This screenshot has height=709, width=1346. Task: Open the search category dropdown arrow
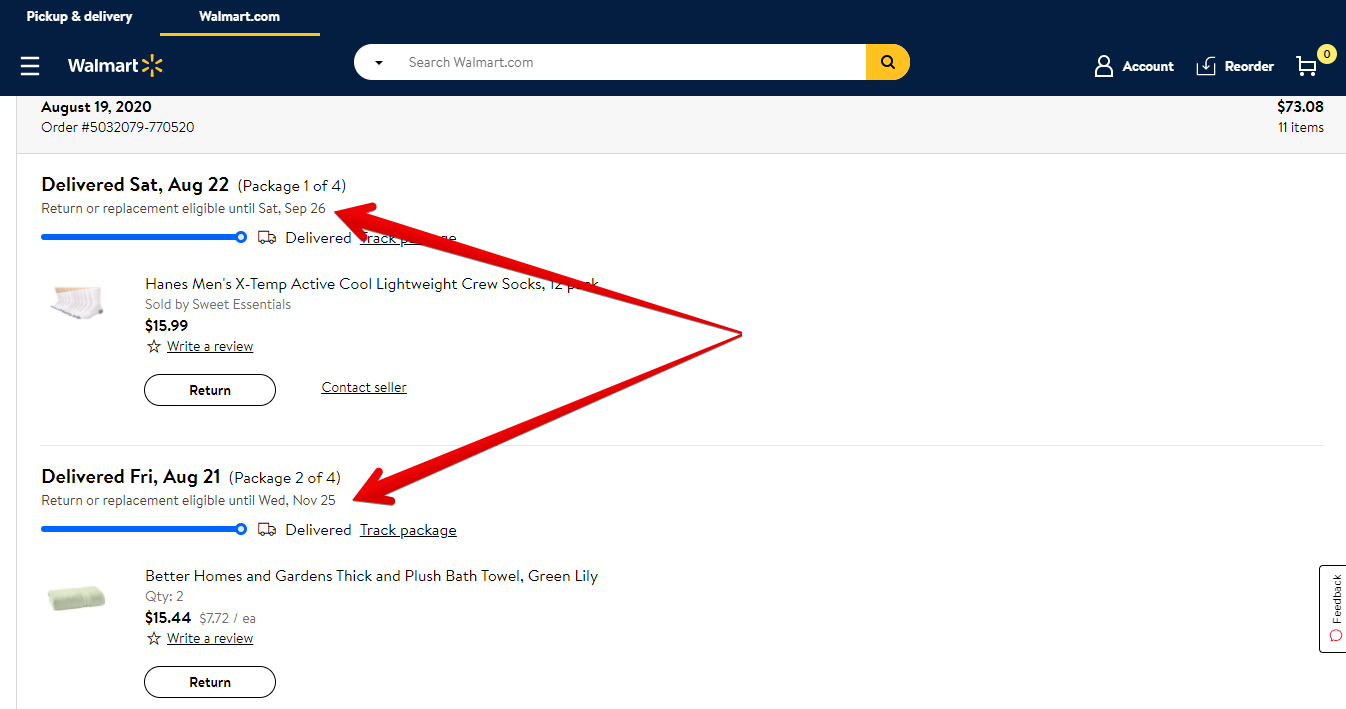[x=379, y=63]
